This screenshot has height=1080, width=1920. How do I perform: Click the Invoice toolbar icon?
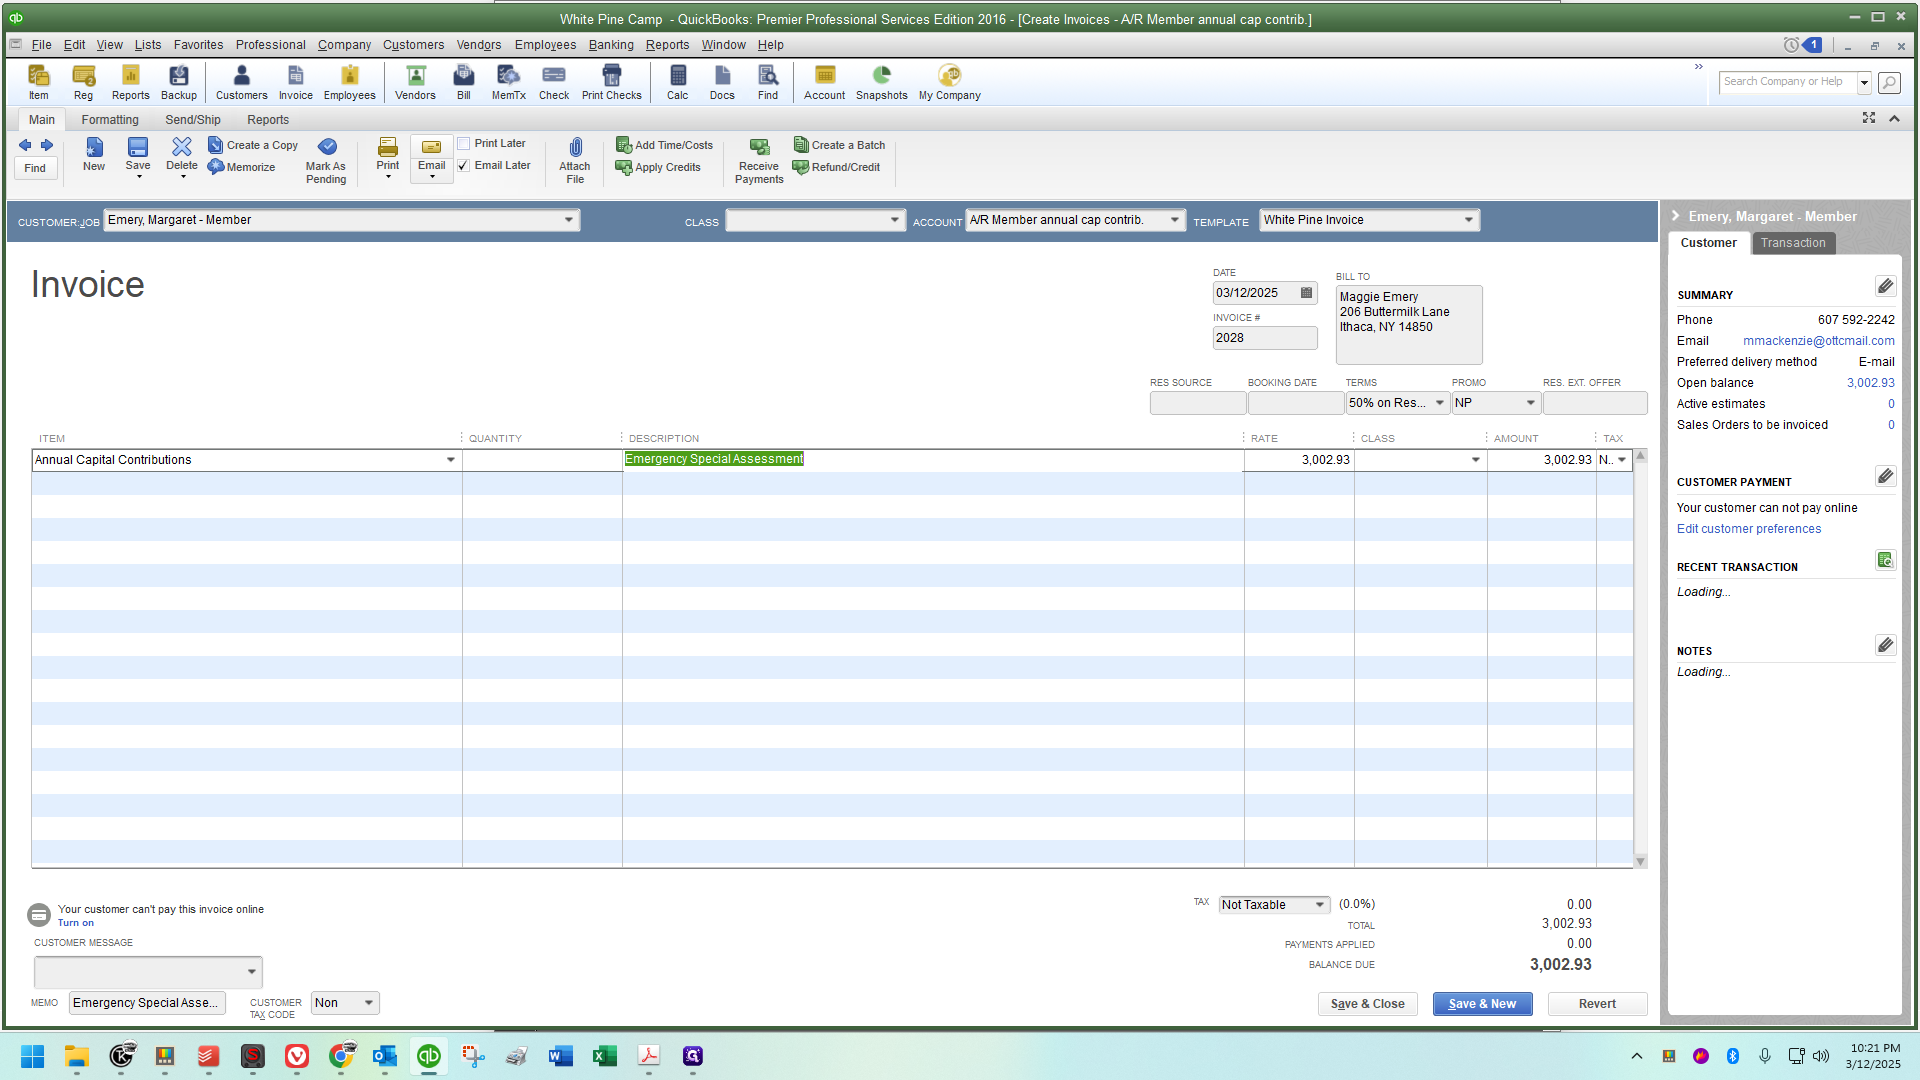coord(295,82)
